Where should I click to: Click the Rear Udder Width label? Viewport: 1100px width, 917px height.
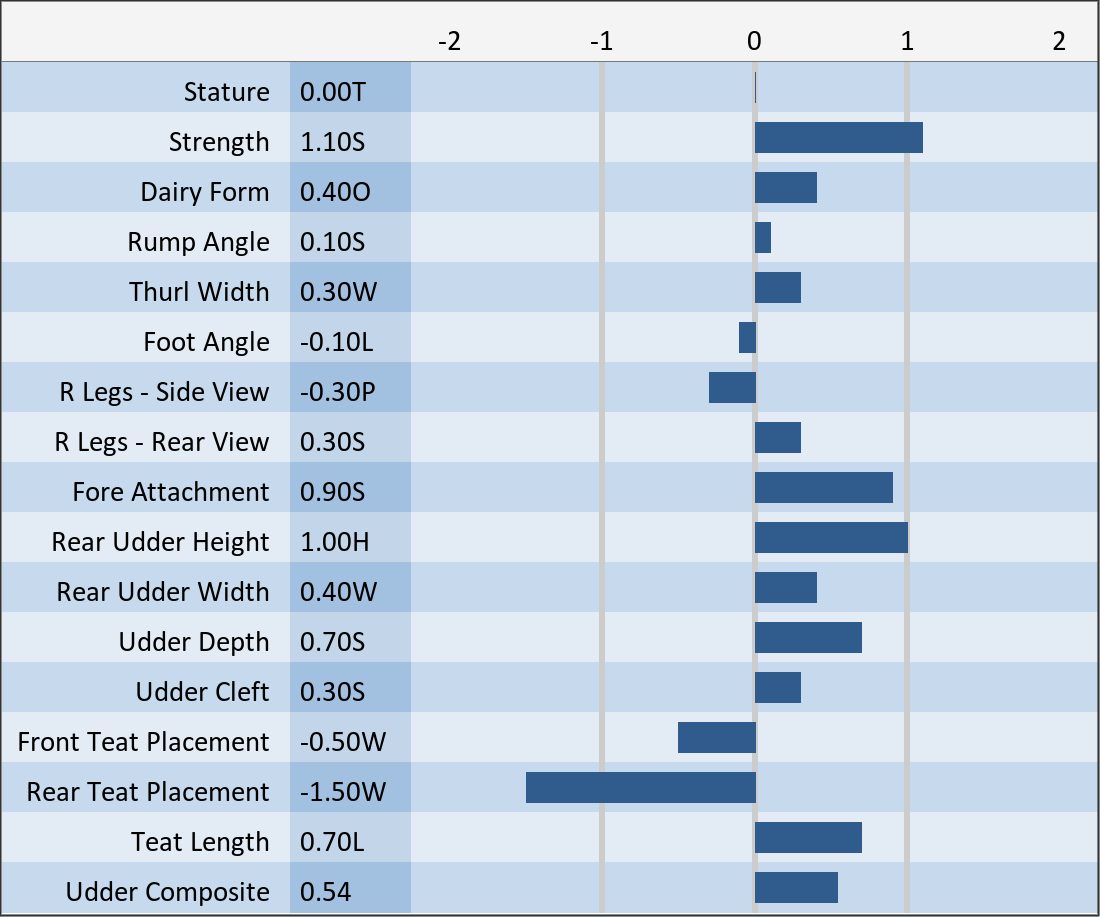coord(162,592)
